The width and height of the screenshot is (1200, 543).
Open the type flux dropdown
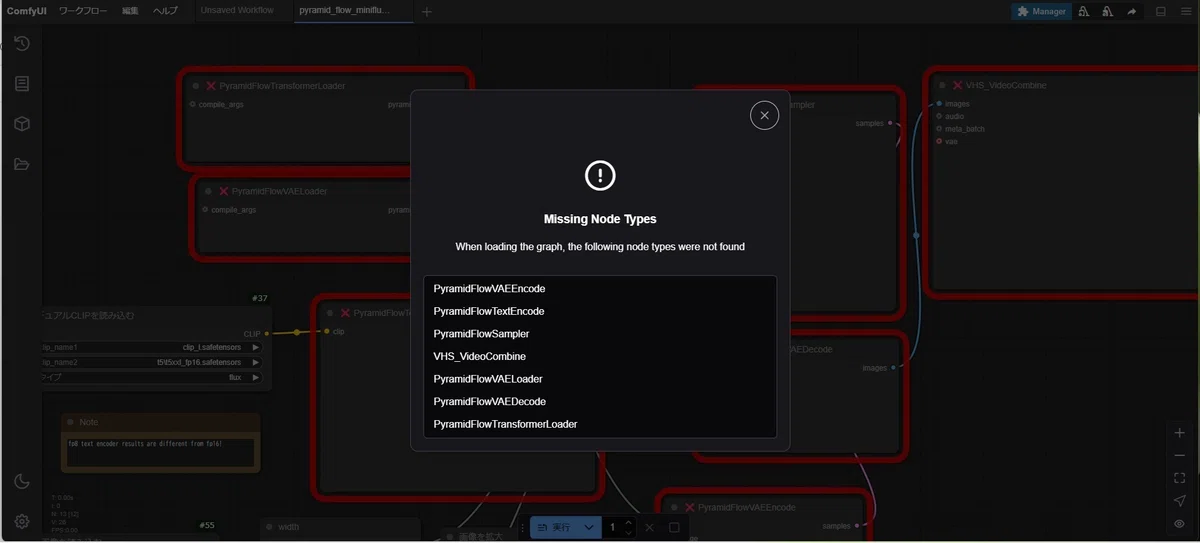[x=152, y=377]
